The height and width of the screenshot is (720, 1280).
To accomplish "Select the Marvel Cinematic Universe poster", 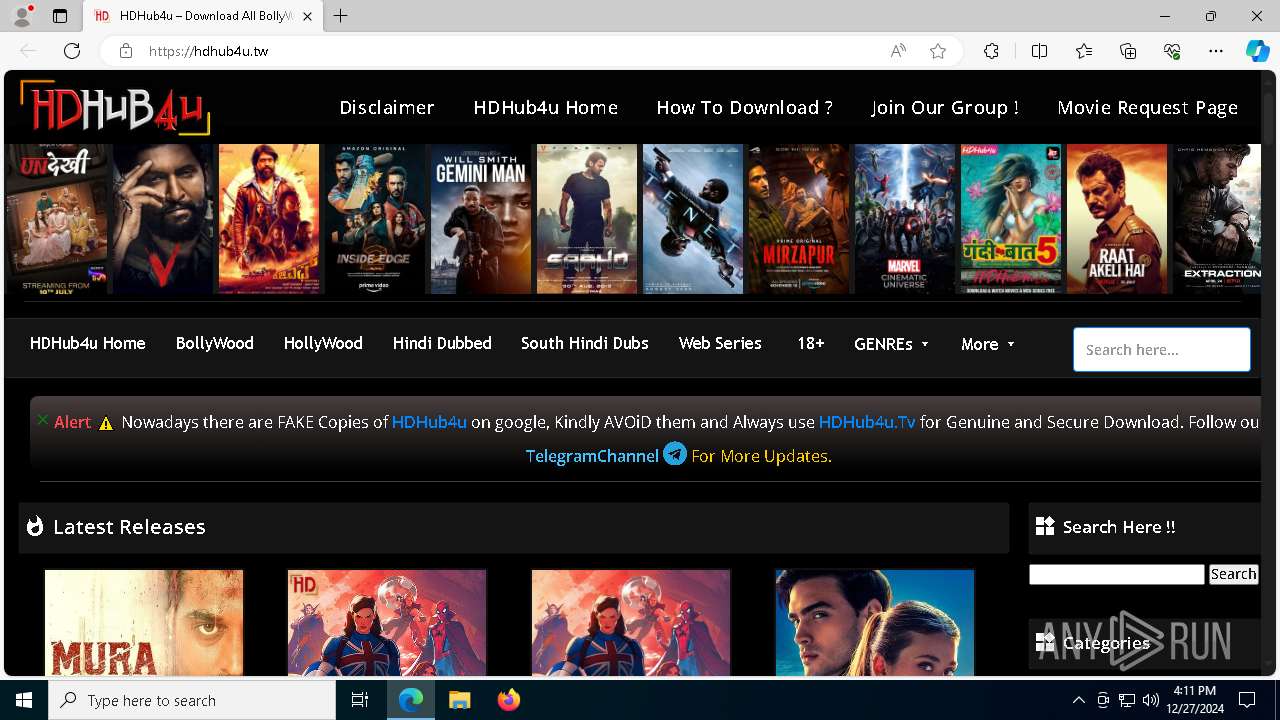I will (x=905, y=219).
